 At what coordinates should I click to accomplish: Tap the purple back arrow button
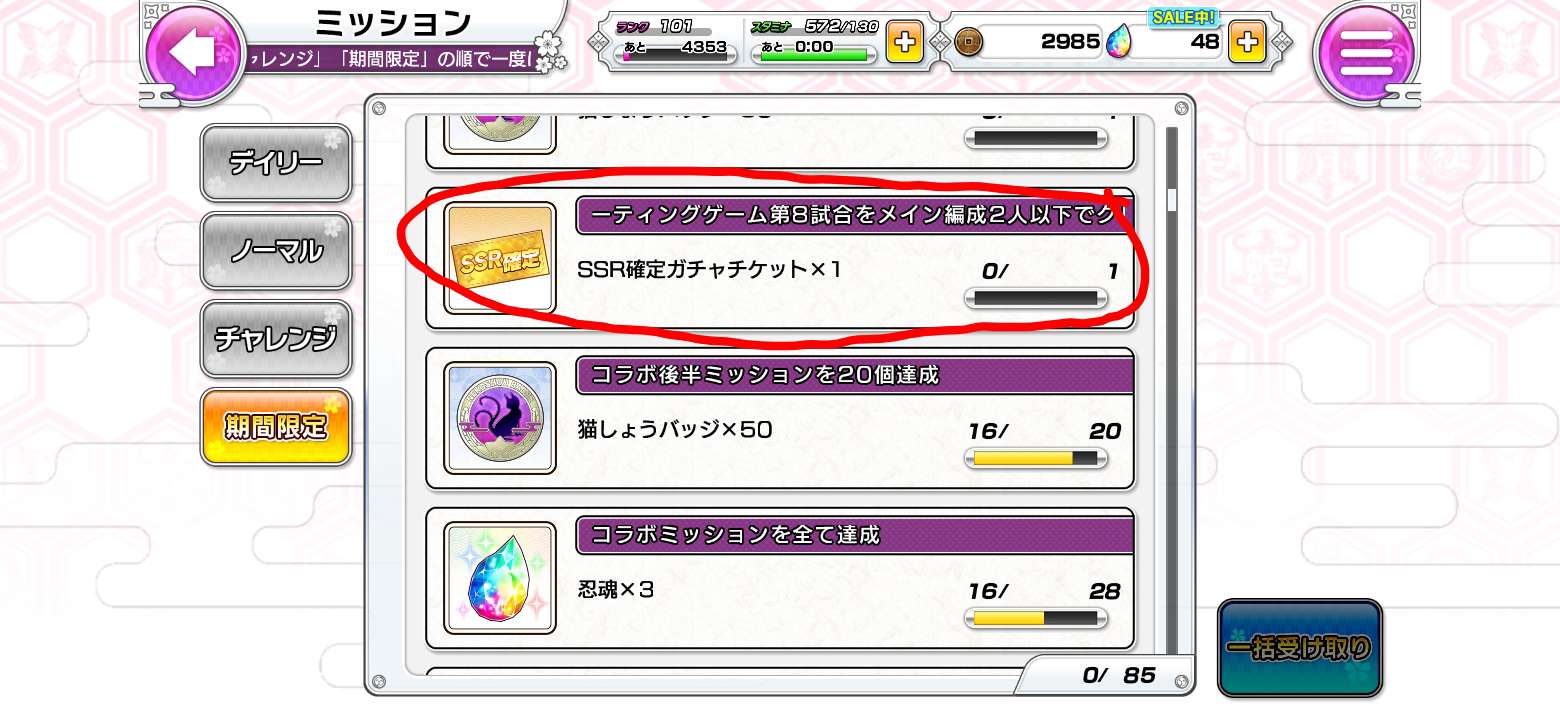point(193,54)
